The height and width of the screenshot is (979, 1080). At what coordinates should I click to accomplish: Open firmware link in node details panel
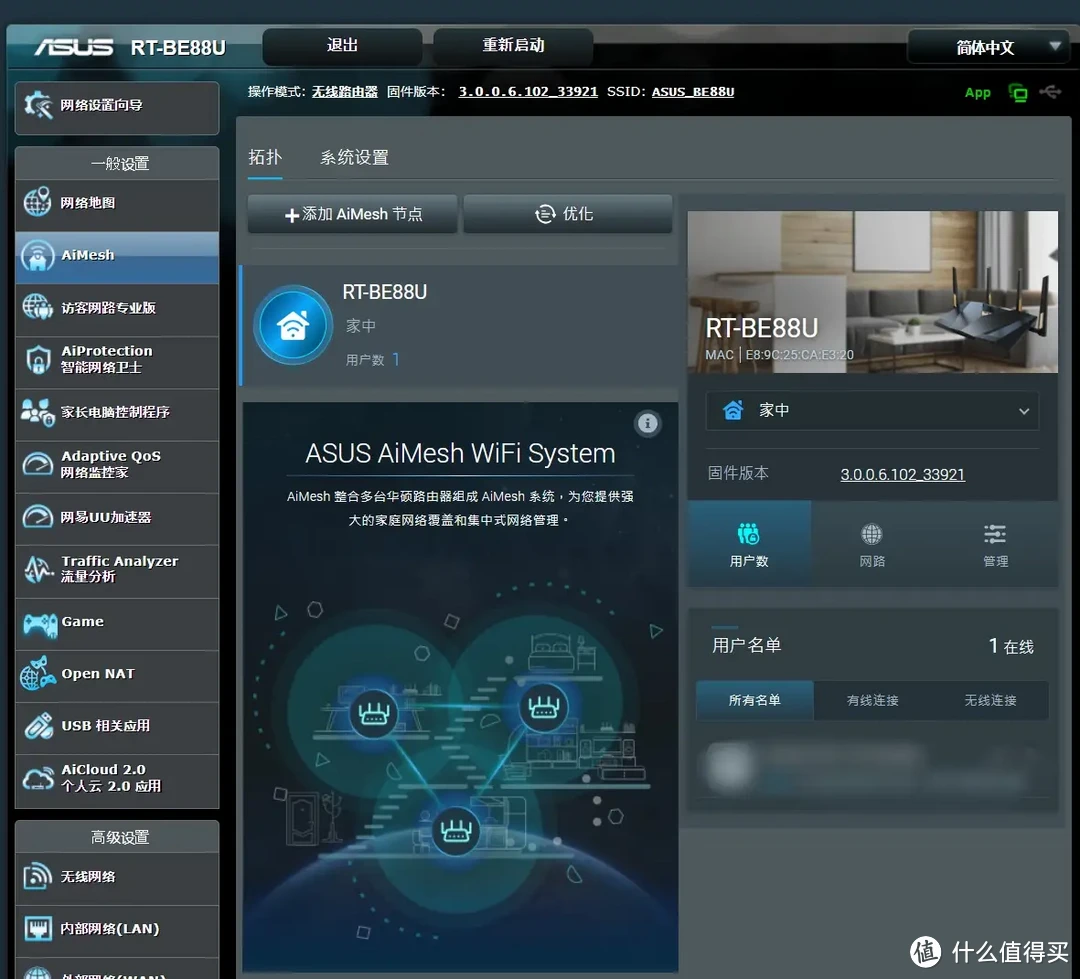click(902, 475)
